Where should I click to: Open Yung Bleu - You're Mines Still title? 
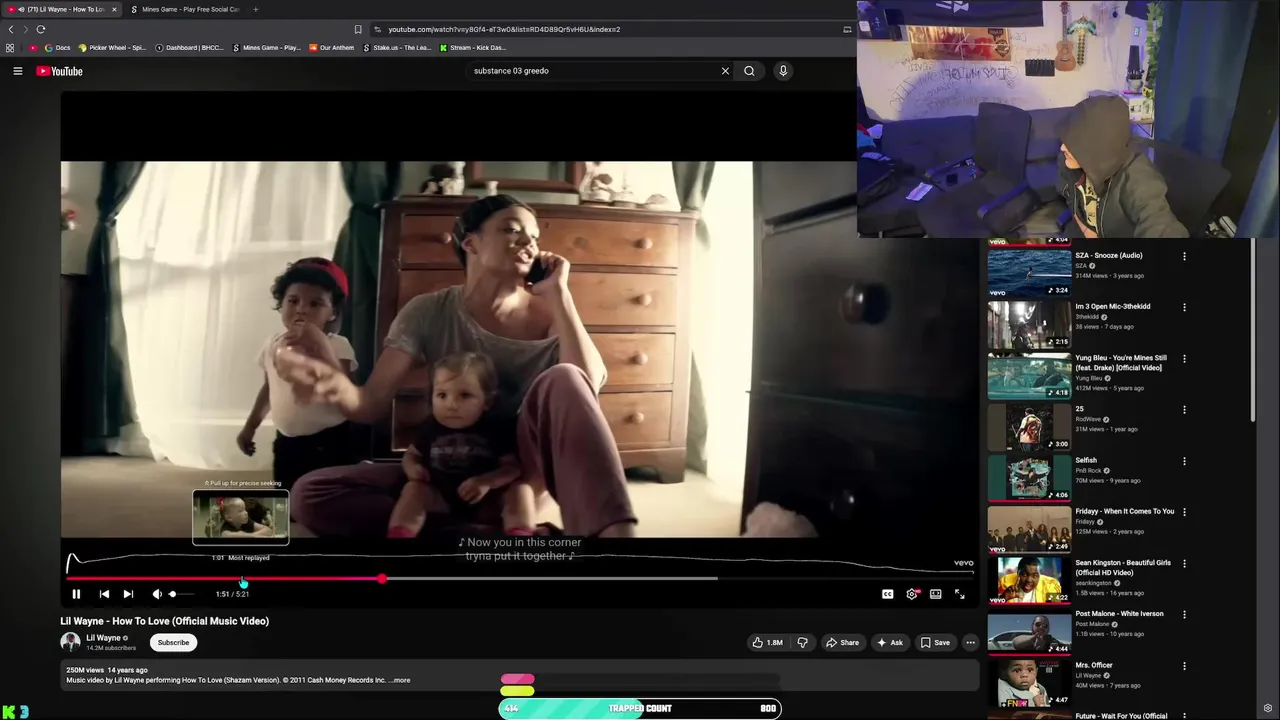coord(1121,363)
